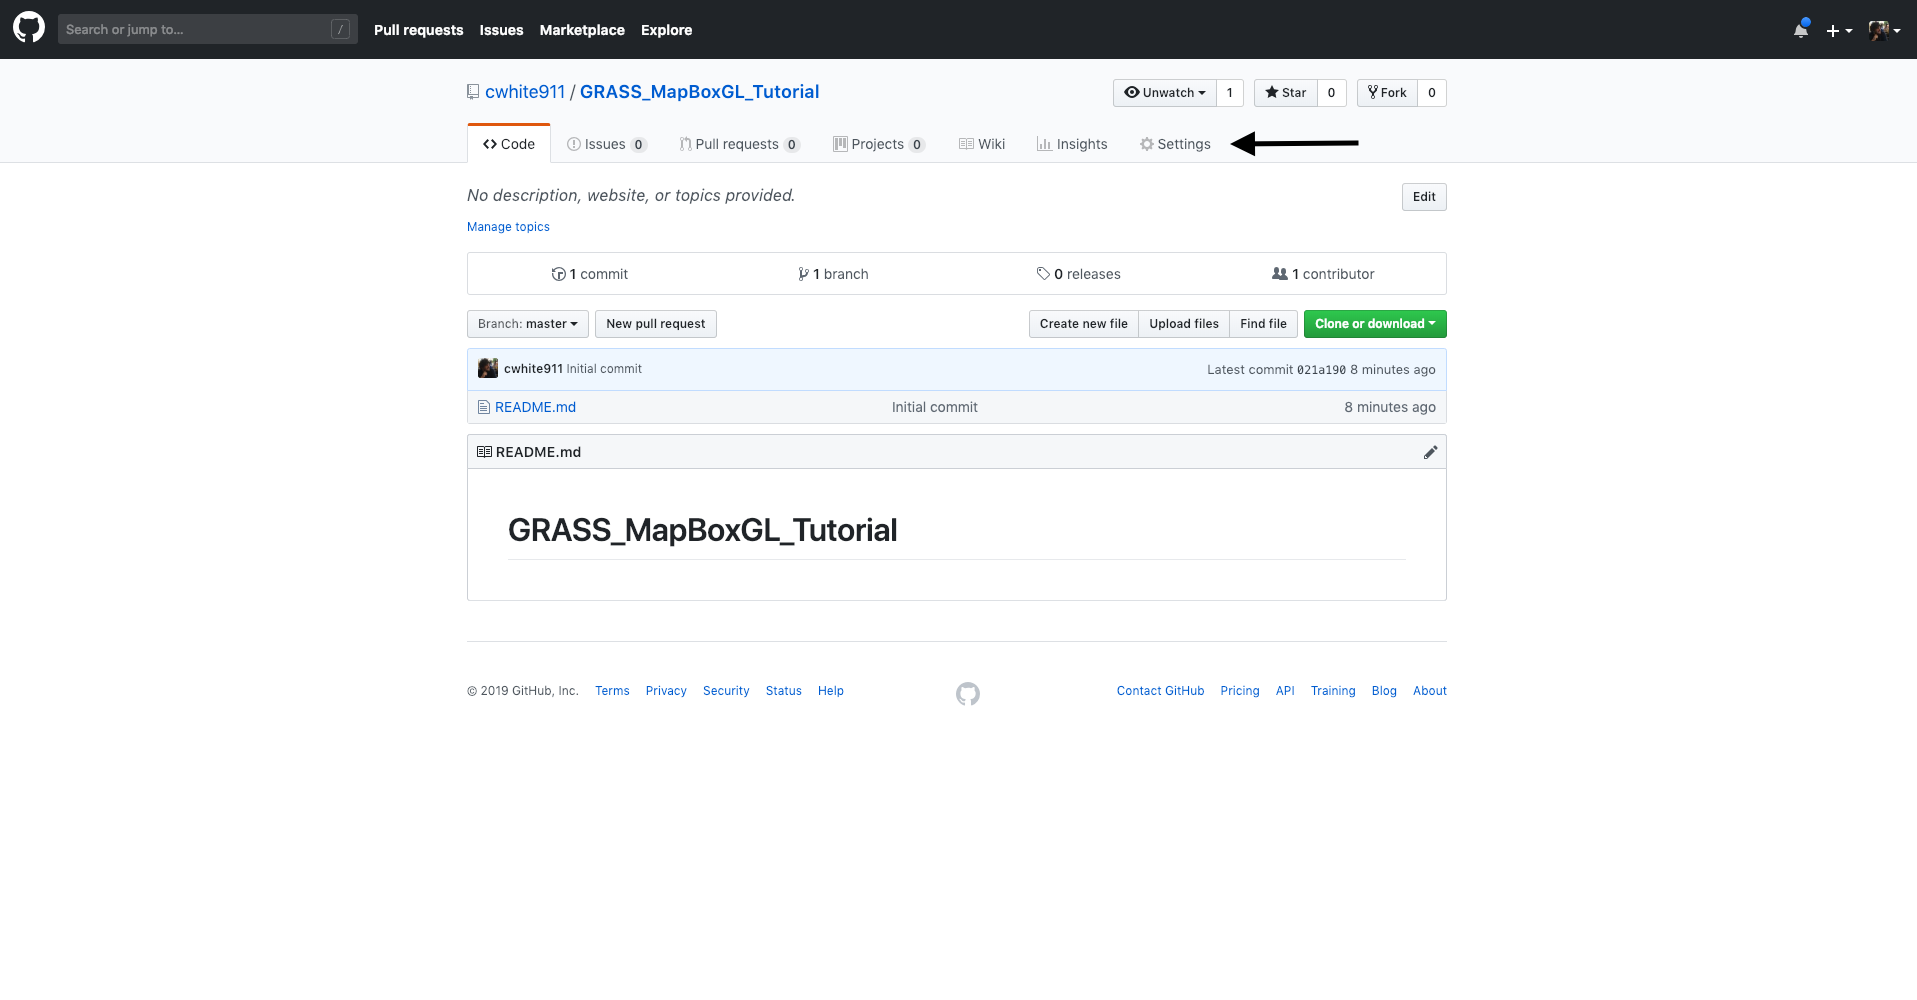This screenshot has height=1000, width=1917.
Task: Switch to the Insights tab
Action: 1072,144
